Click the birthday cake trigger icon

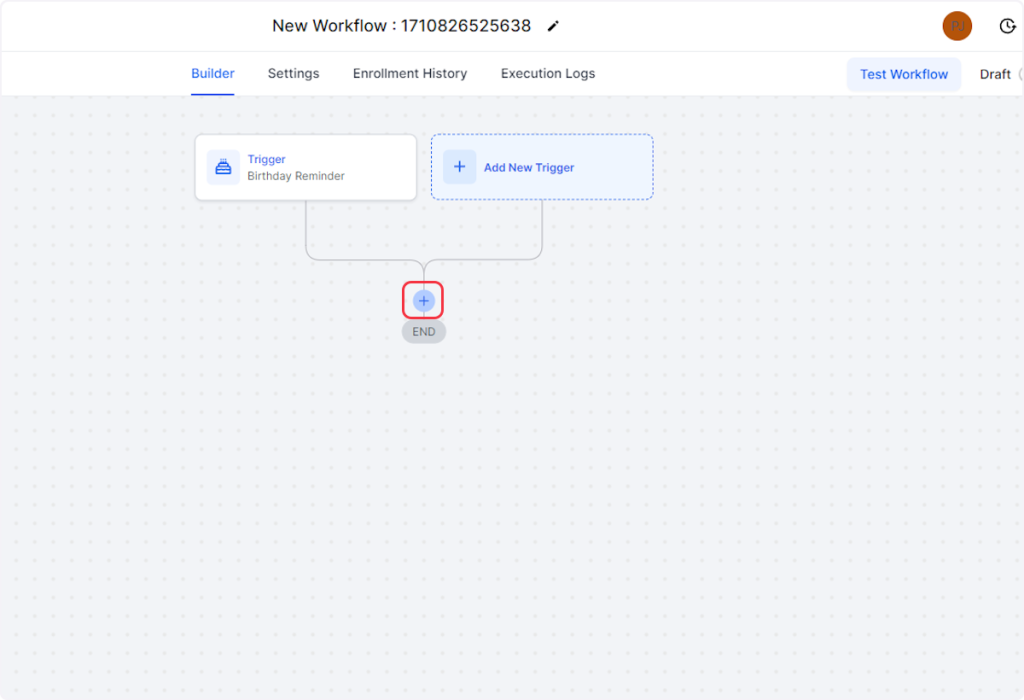(224, 167)
